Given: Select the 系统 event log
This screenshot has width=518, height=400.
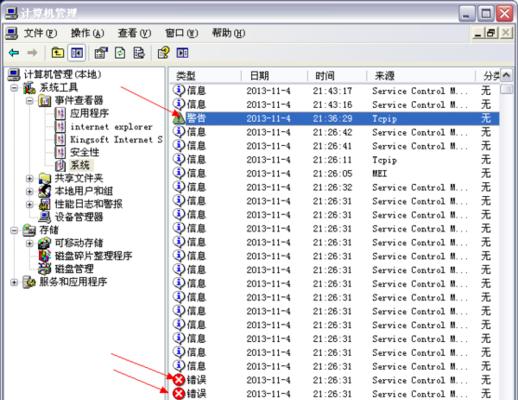Looking at the screenshot, I should (x=80, y=165).
